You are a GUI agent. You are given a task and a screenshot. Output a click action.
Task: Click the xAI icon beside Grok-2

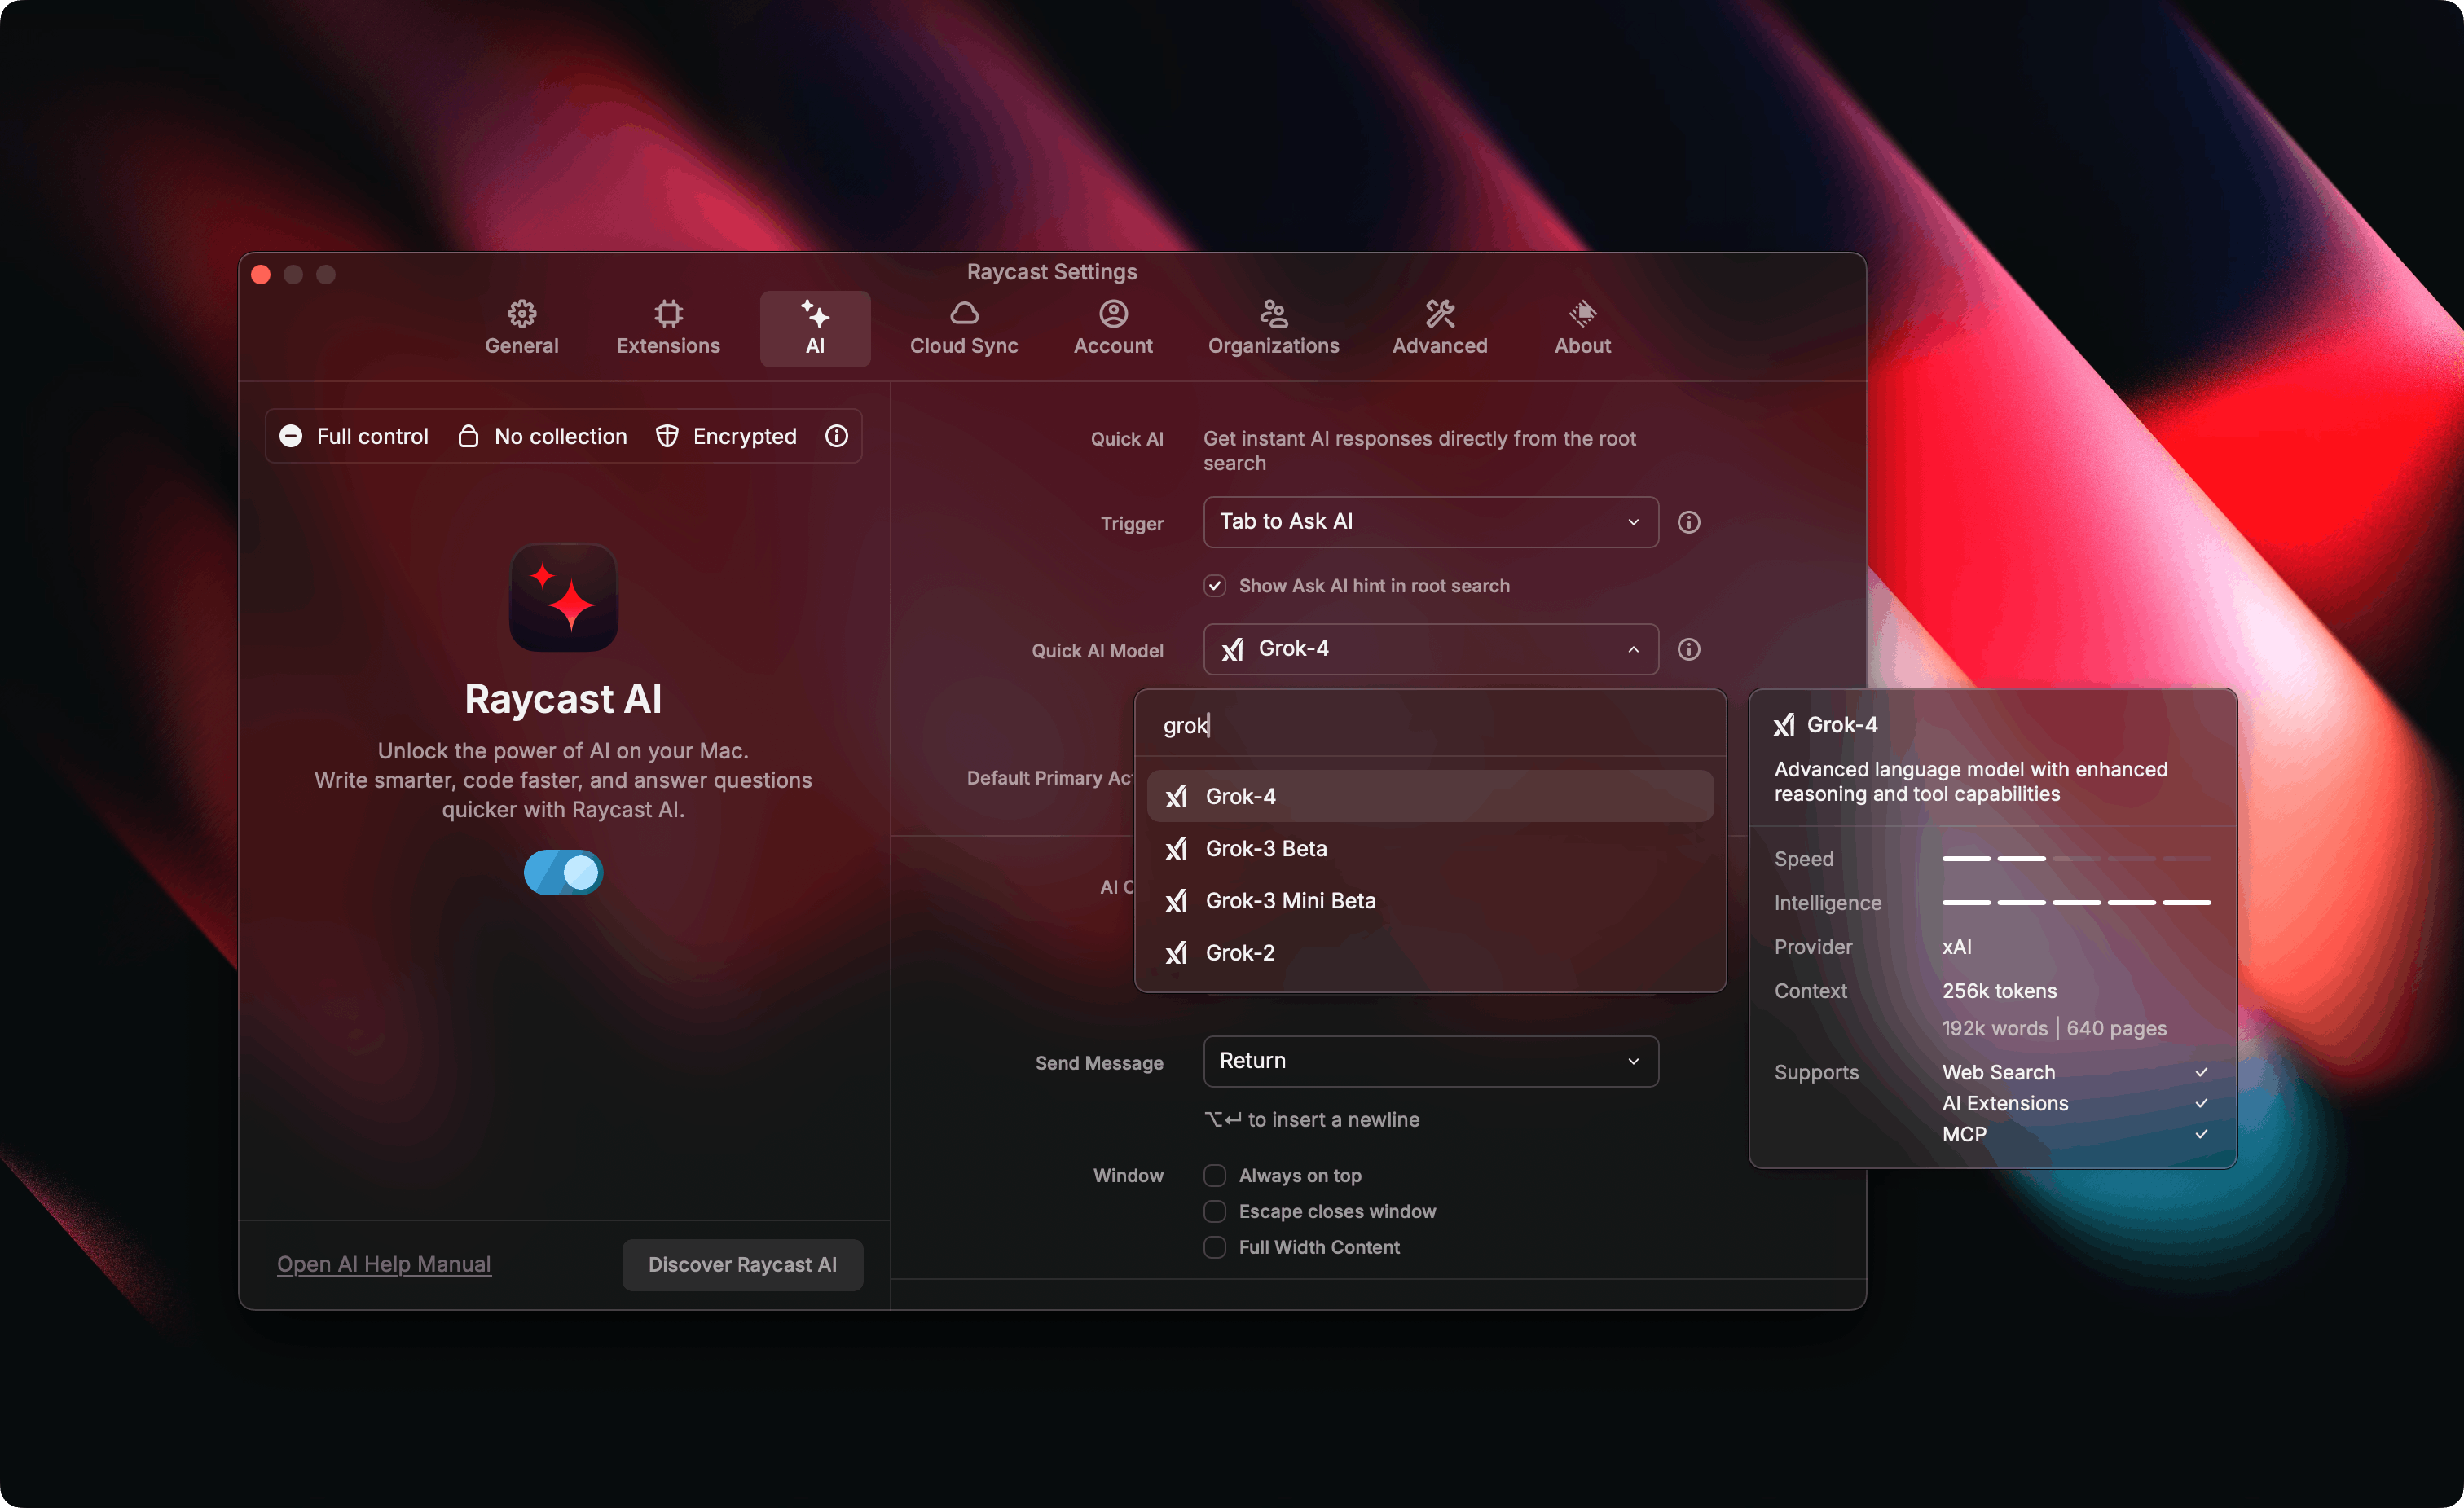(x=1177, y=952)
